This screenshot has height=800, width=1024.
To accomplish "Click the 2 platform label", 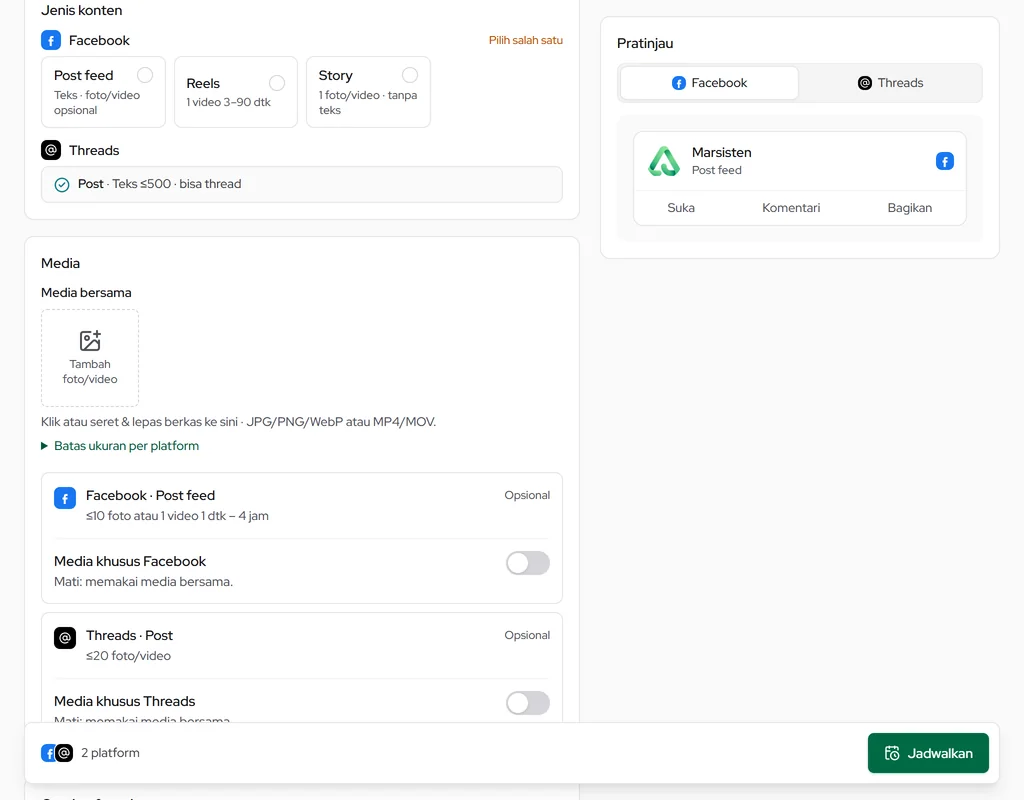I will click(x=110, y=753).
